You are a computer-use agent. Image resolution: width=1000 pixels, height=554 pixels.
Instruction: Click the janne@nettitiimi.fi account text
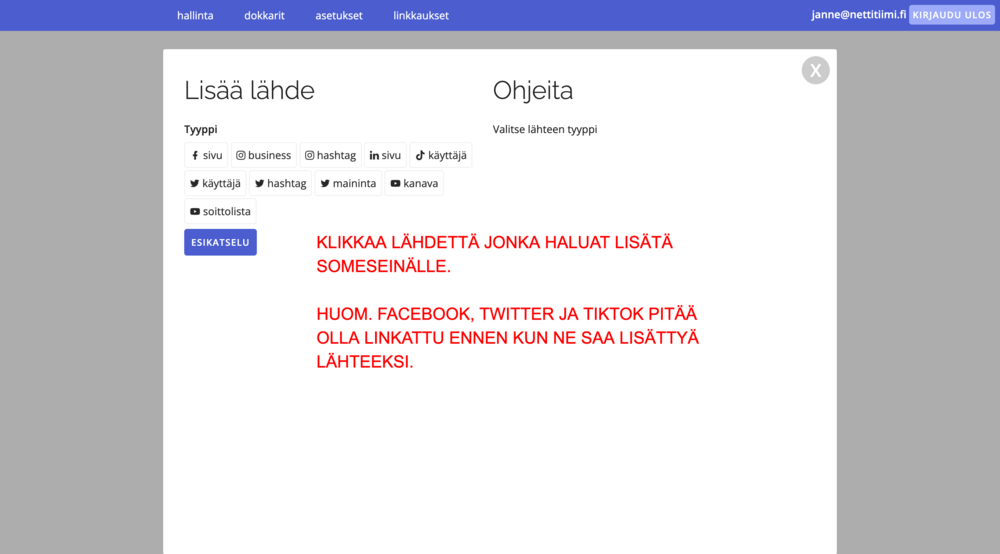[x=858, y=15]
